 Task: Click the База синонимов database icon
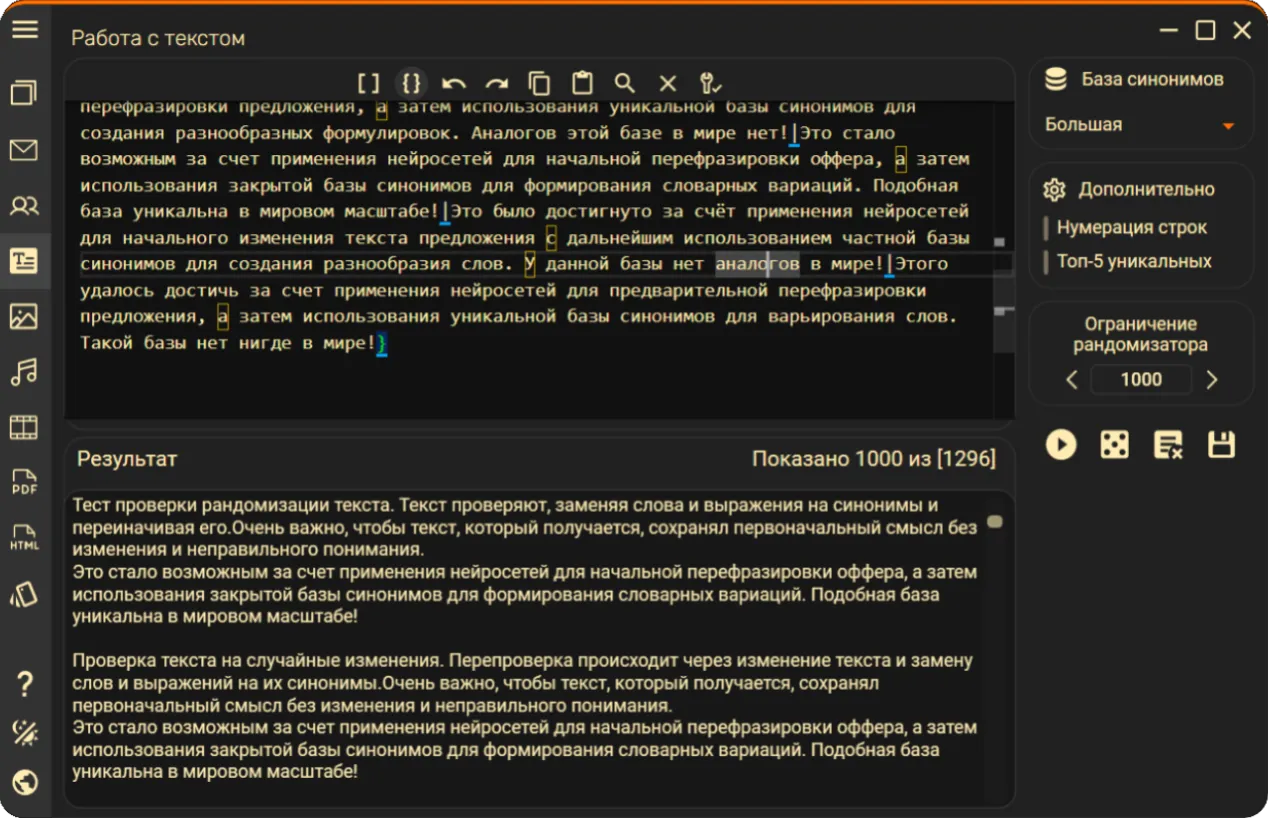coord(1055,79)
